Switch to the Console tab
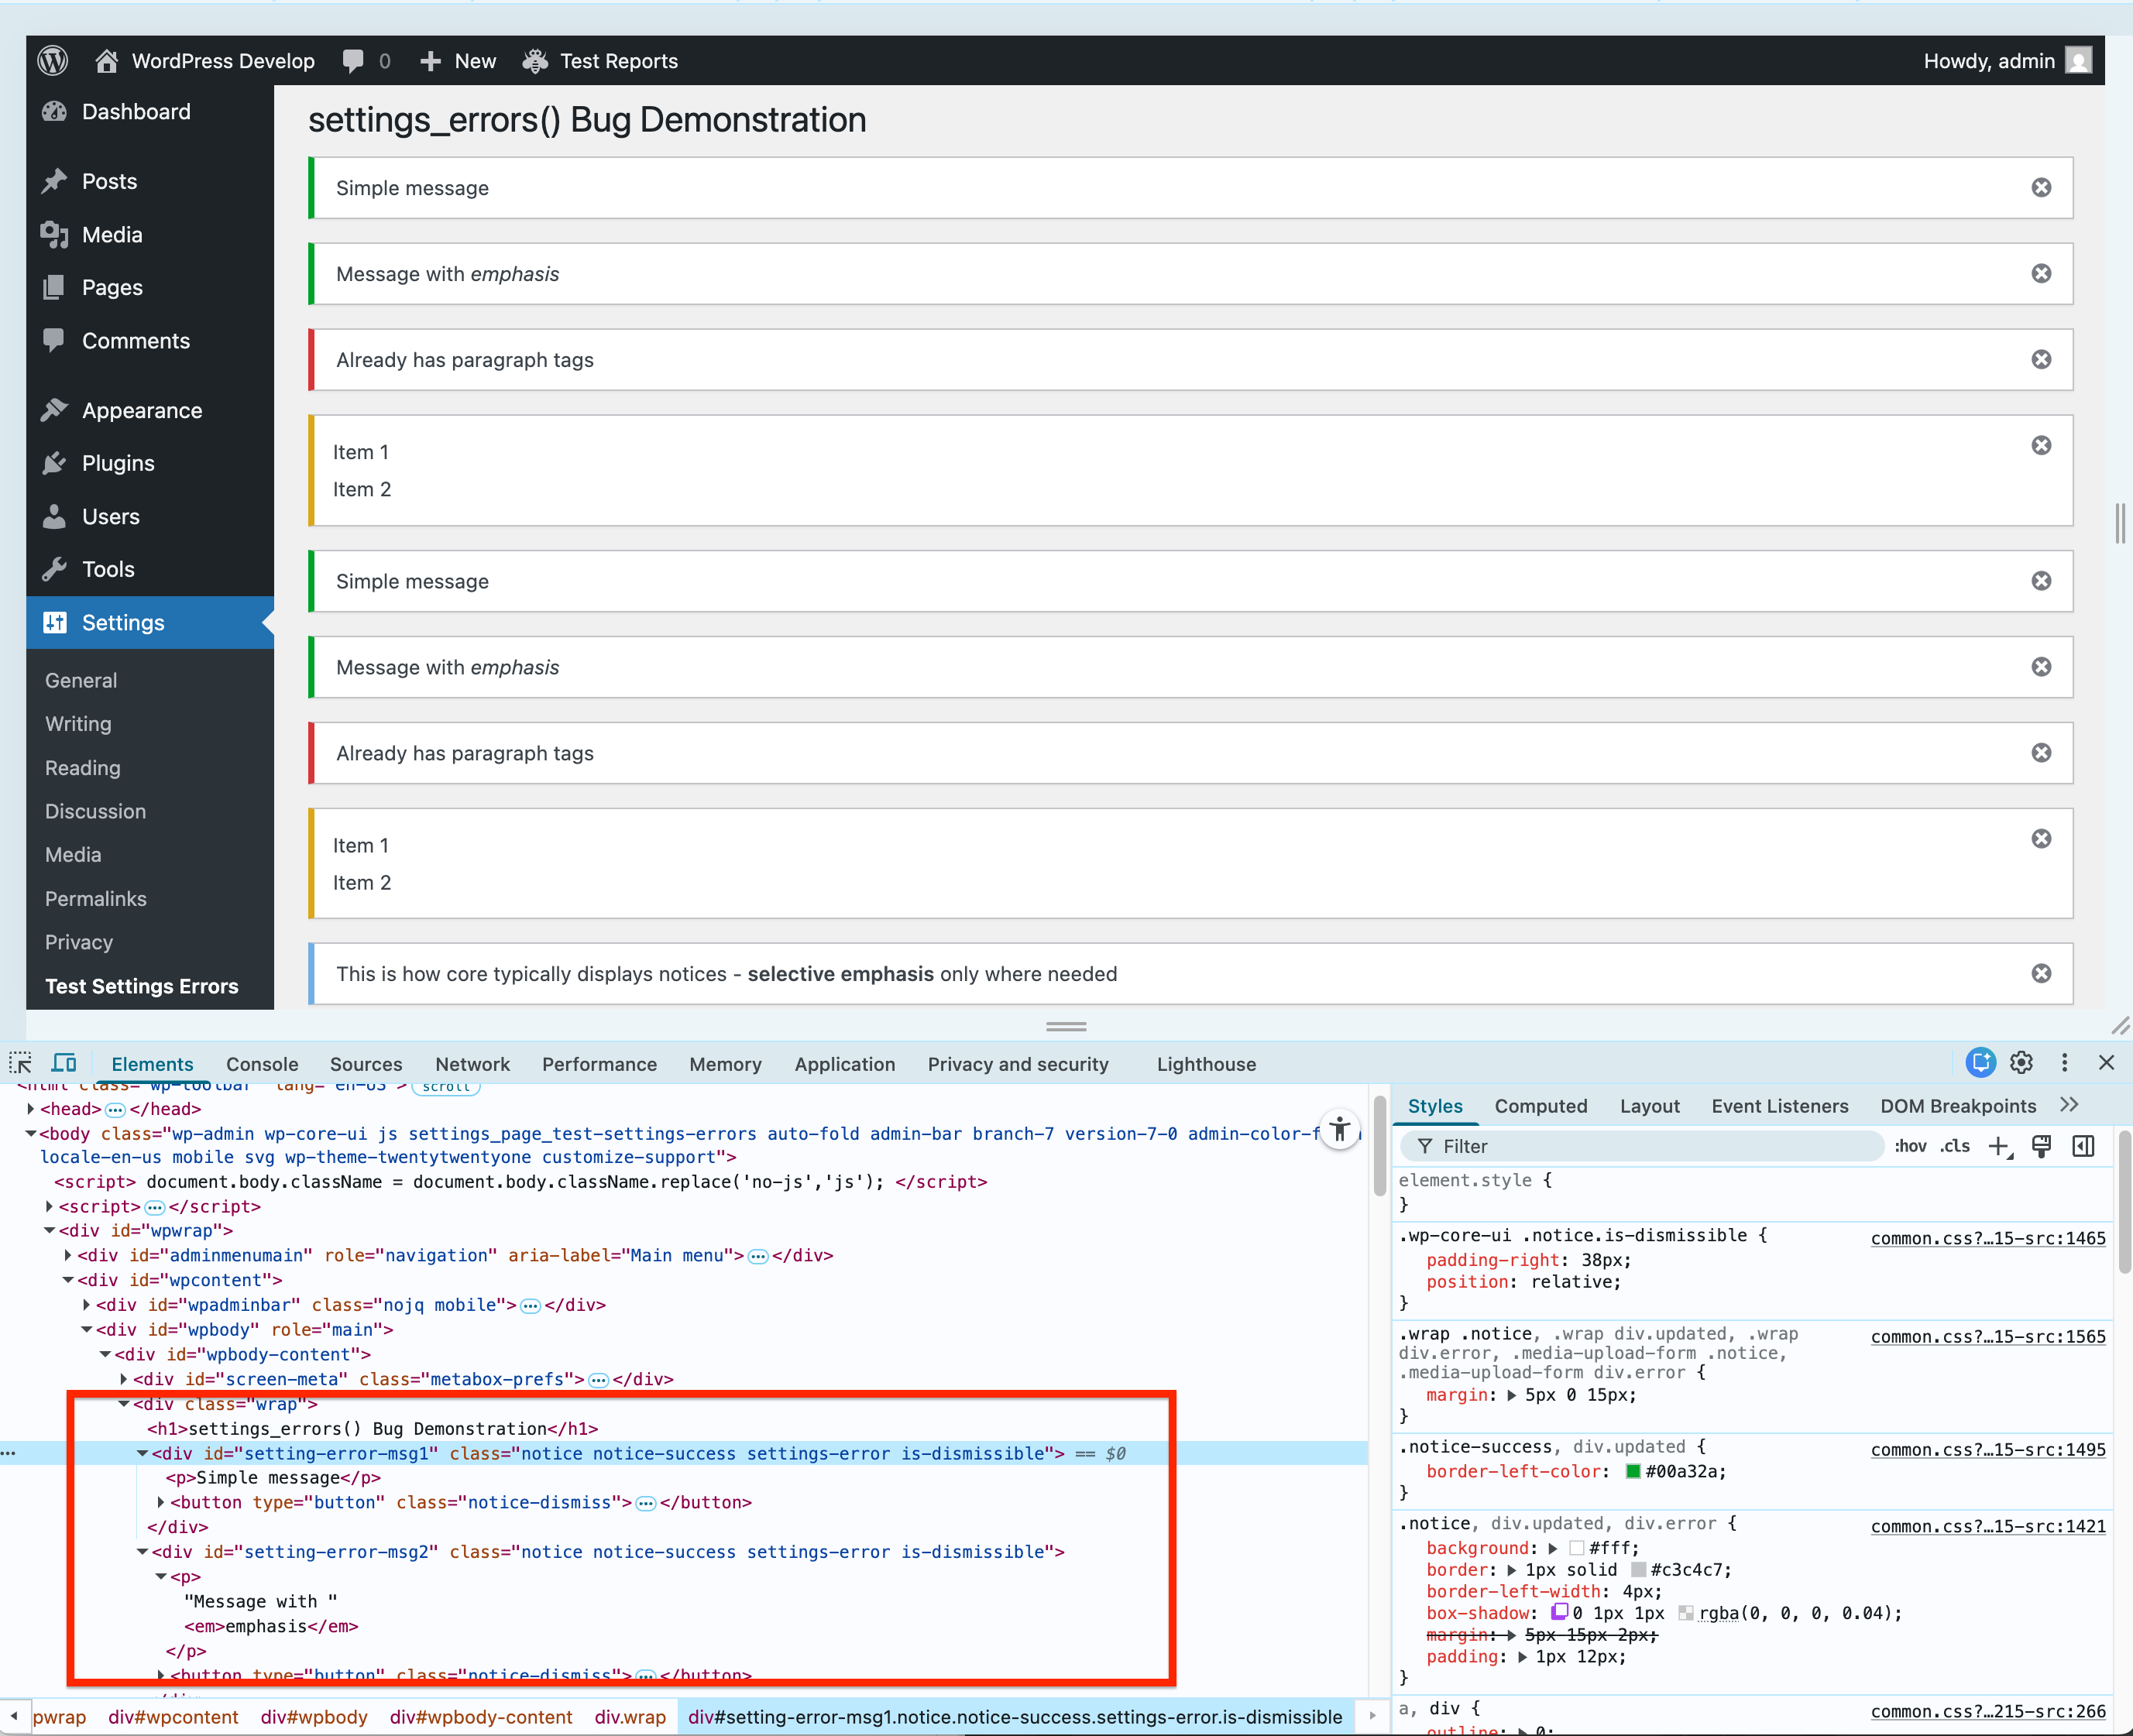Image resolution: width=2133 pixels, height=1736 pixels. [262, 1064]
